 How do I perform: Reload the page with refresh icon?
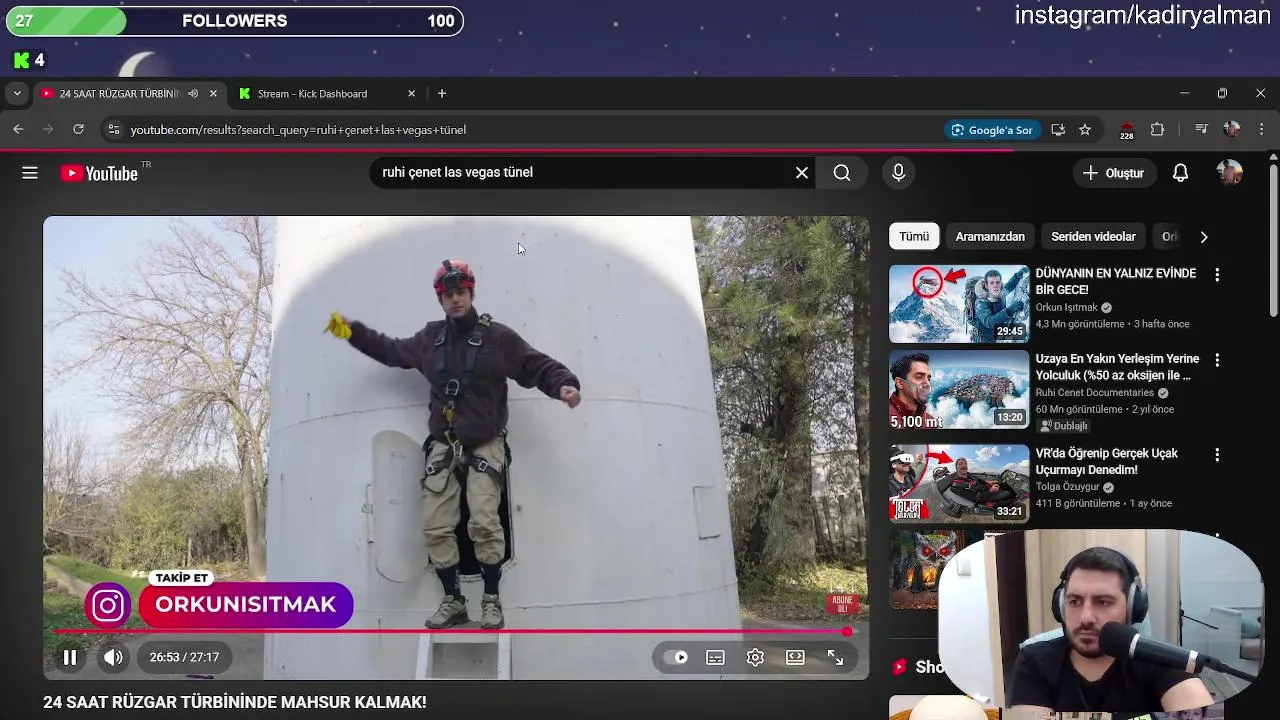point(78,130)
